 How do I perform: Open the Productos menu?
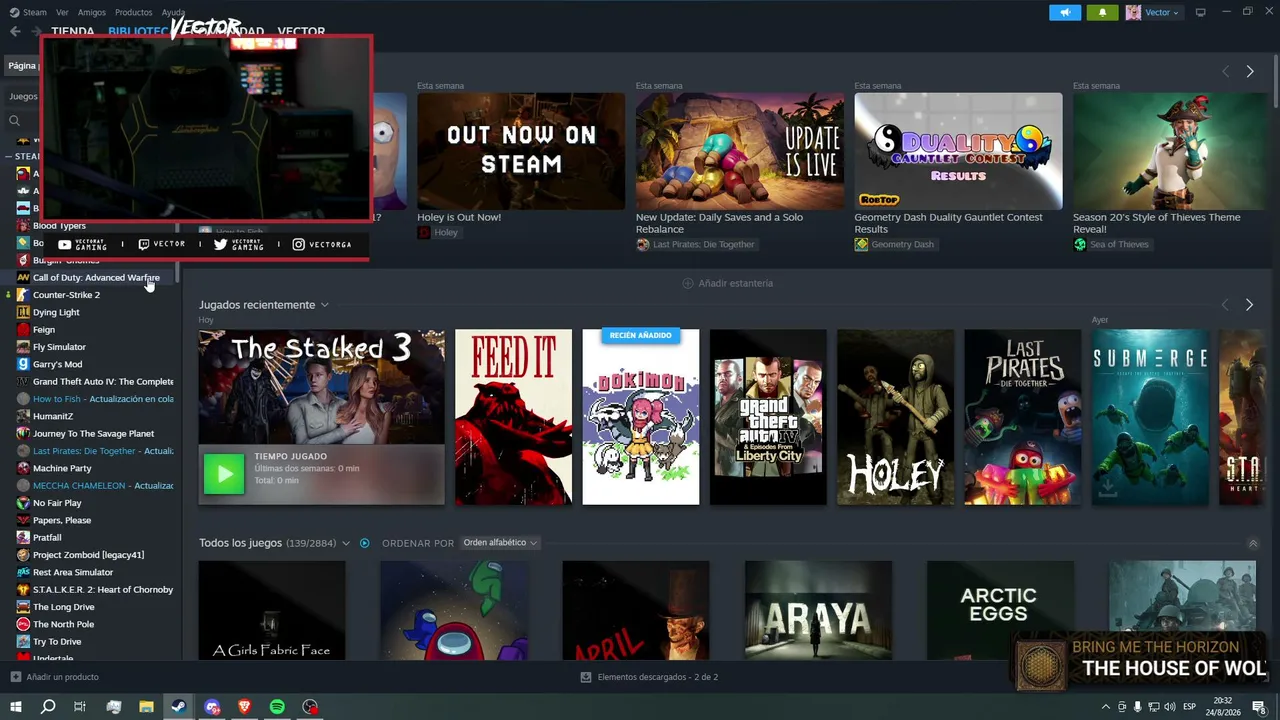coord(133,12)
